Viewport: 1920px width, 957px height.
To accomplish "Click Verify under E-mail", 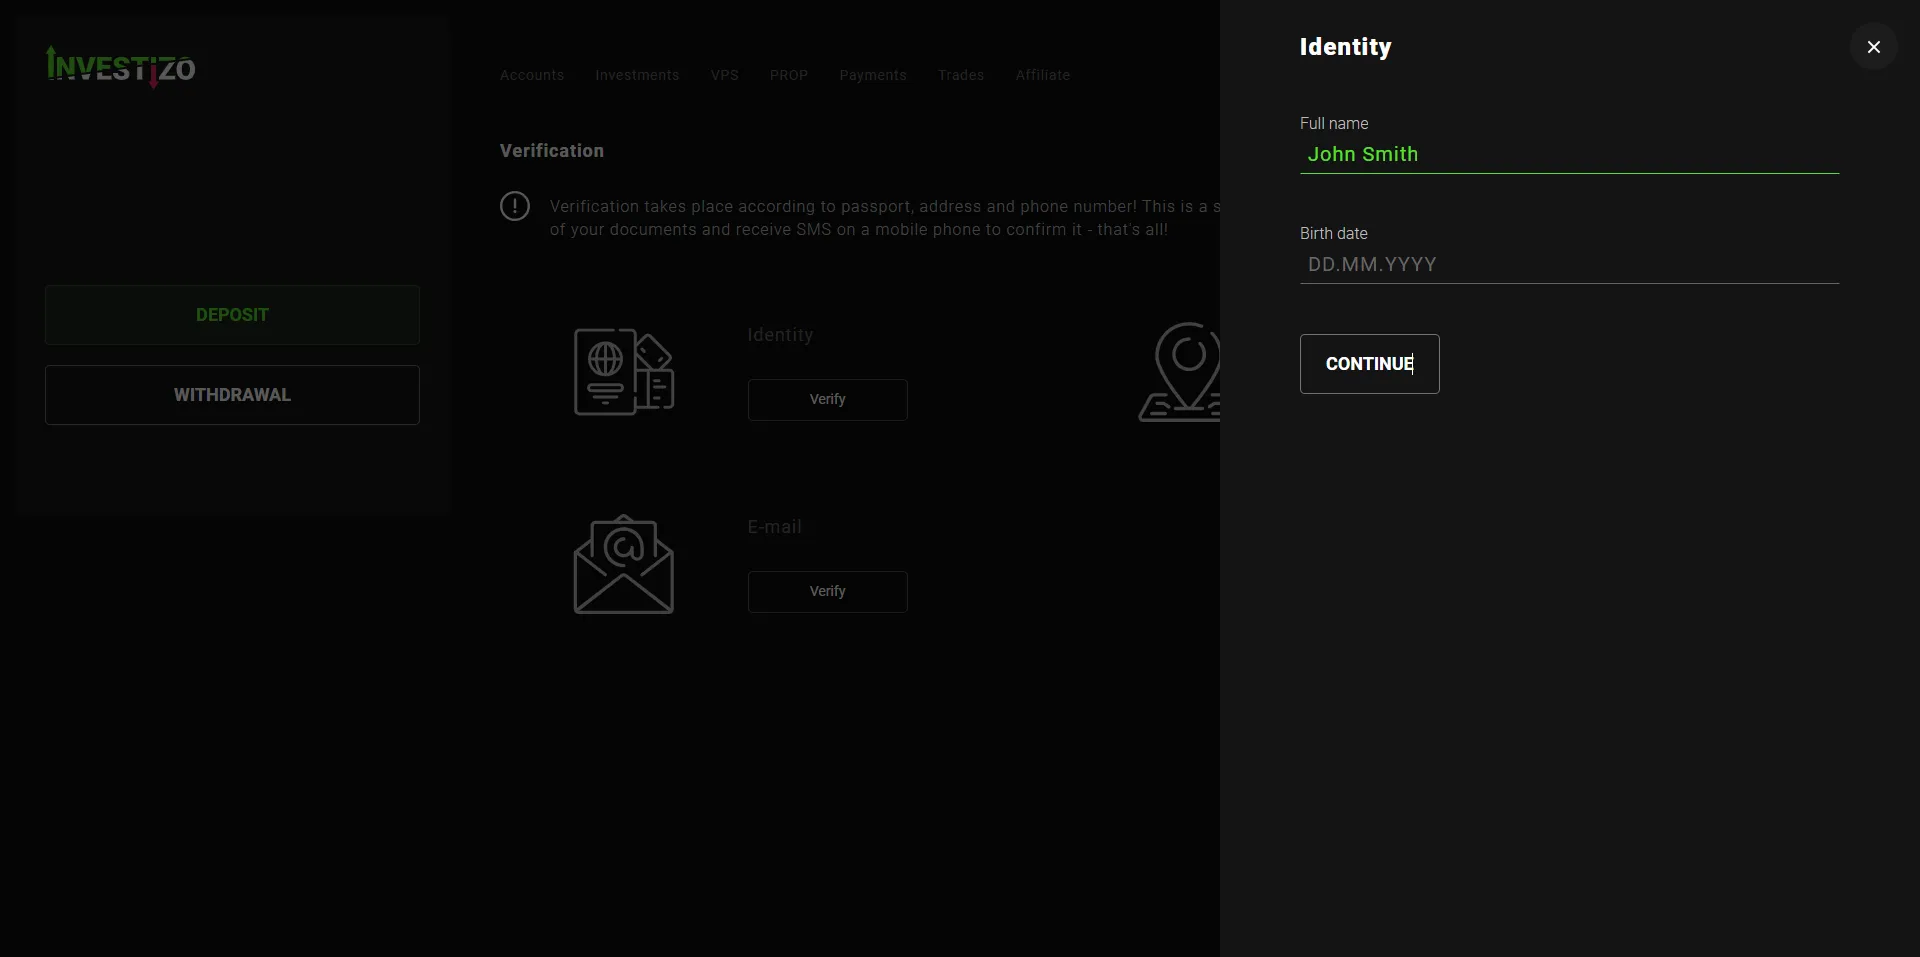I will point(828,592).
